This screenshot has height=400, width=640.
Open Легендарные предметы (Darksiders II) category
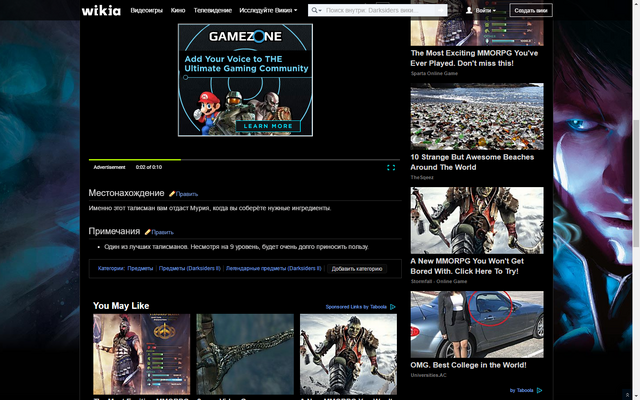tap(273, 269)
